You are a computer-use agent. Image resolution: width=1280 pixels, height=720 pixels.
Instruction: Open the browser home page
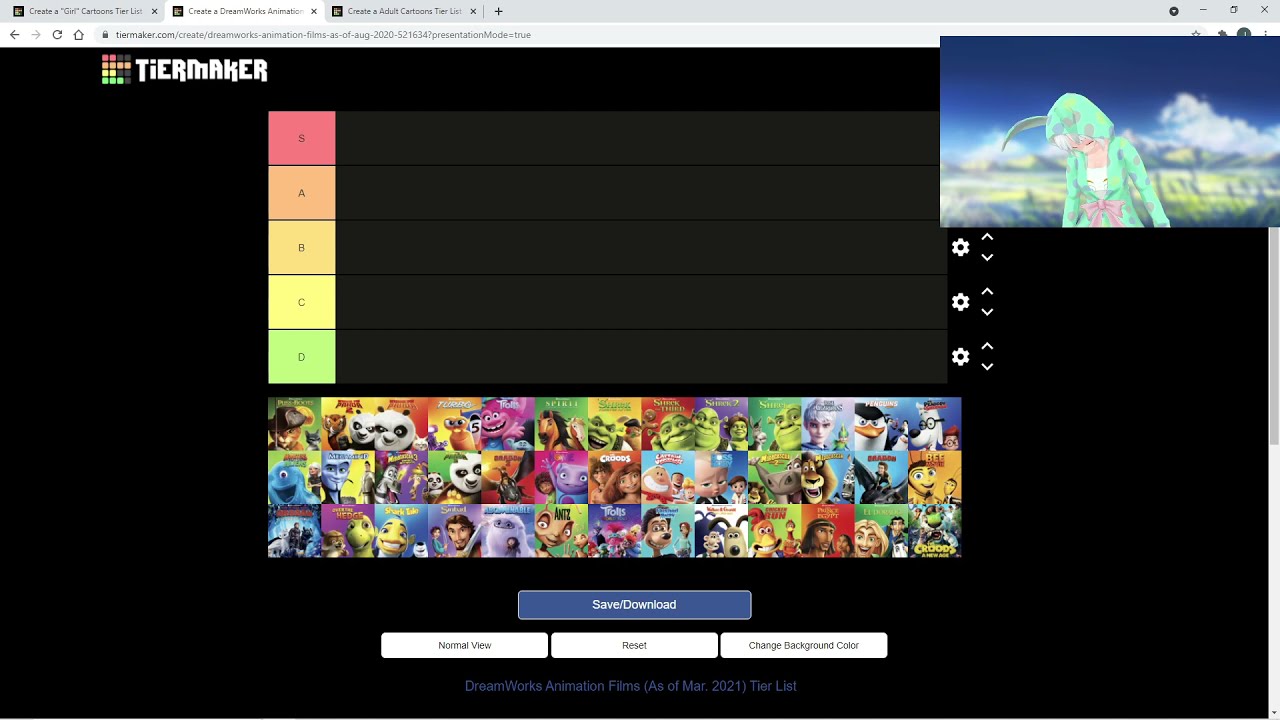point(78,34)
